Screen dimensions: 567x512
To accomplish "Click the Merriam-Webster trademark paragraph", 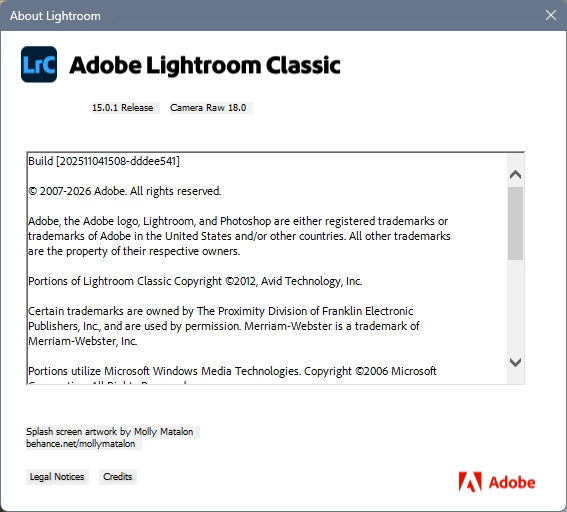I will click(224, 326).
